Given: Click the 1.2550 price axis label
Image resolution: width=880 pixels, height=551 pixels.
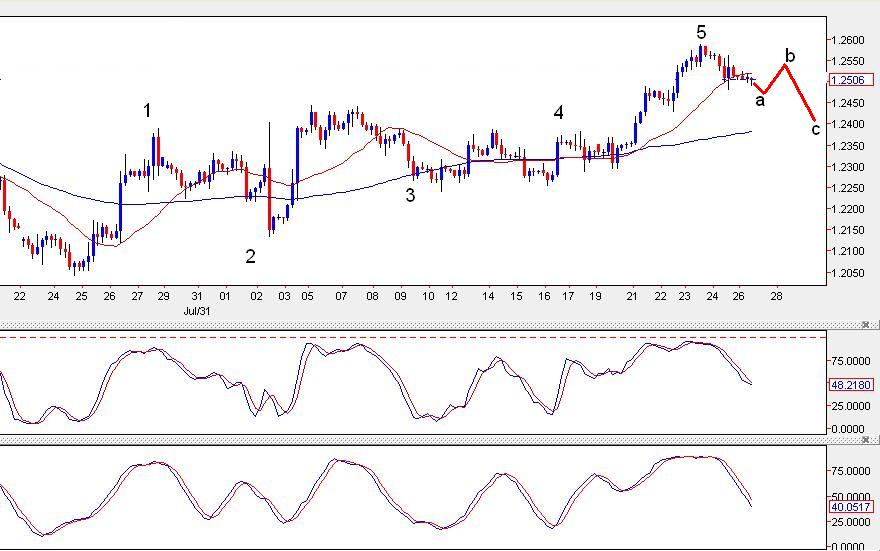Looking at the screenshot, I should (x=847, y=61).
